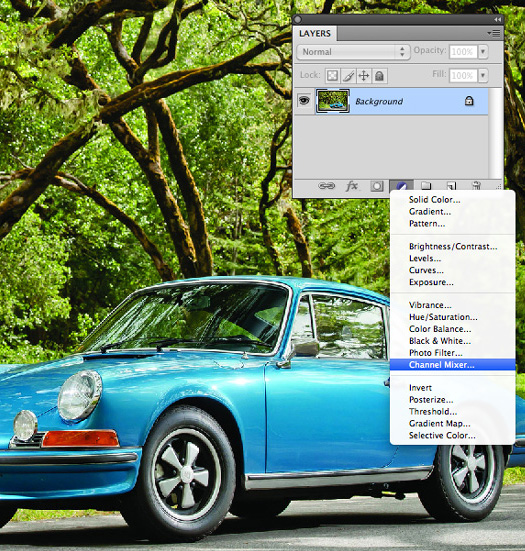Toggle lock image pixels brush icon
The image size is (525, 551).
(348, 75)
